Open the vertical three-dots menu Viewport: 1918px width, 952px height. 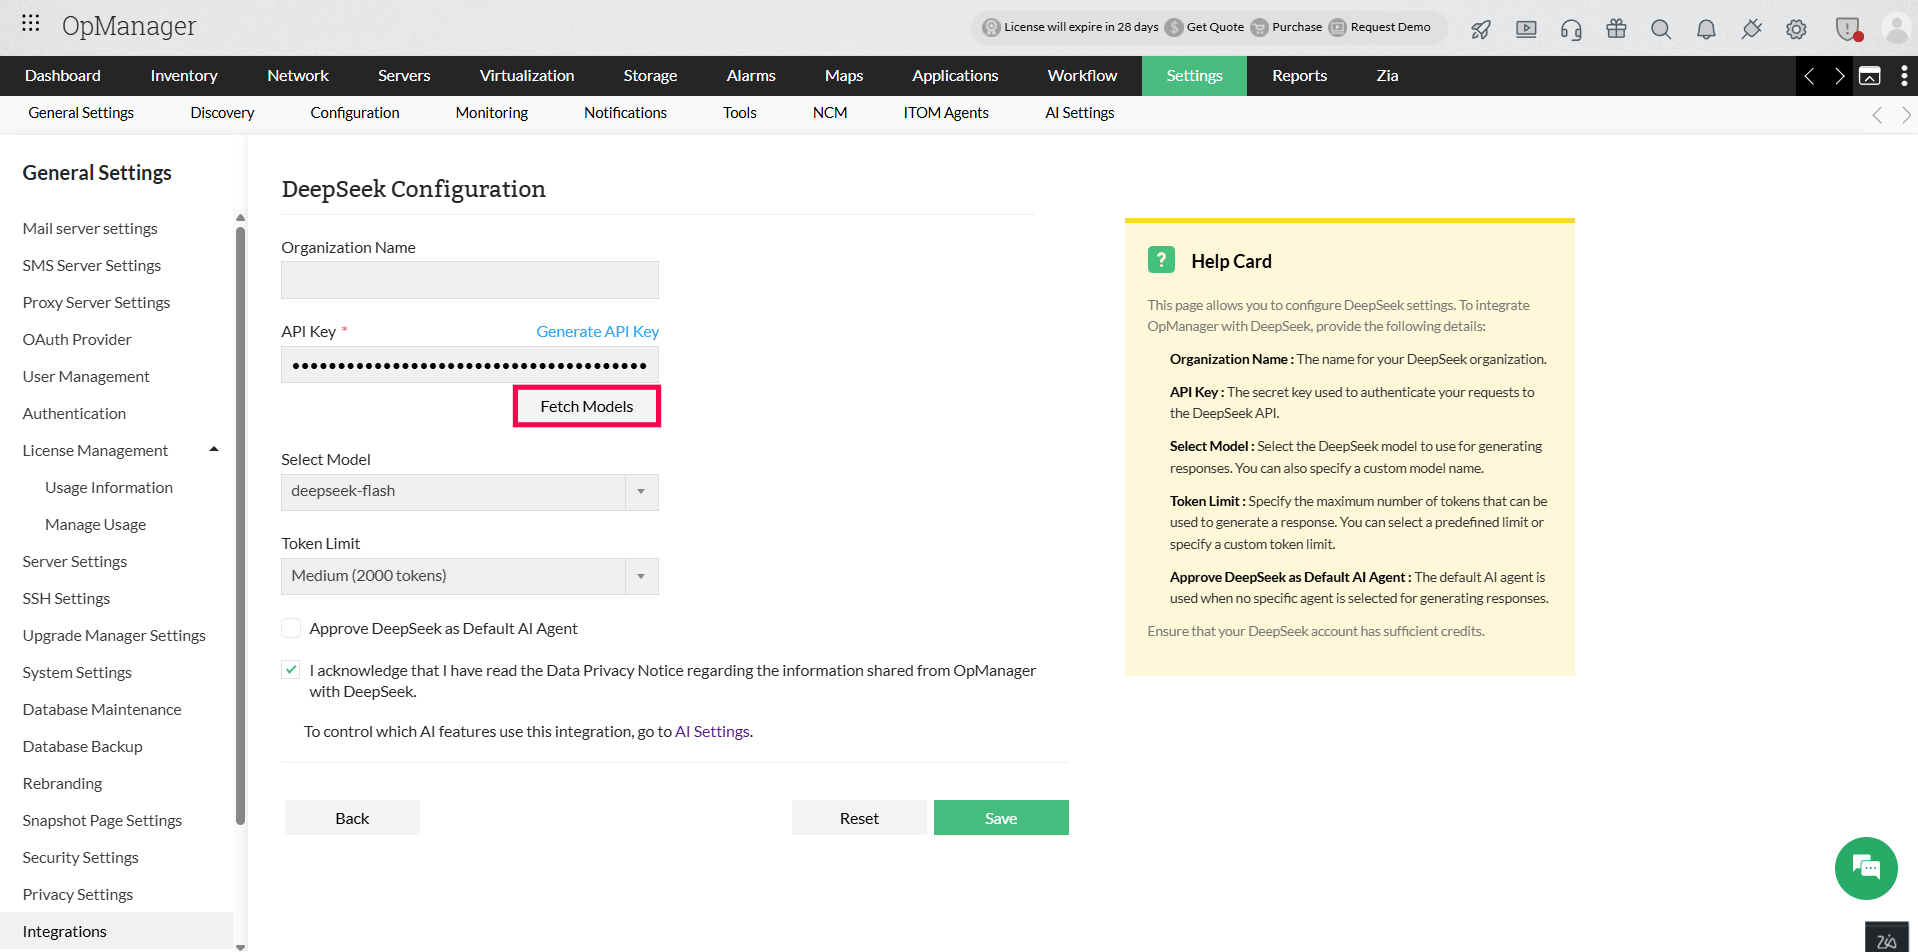tap(1903, 76)
